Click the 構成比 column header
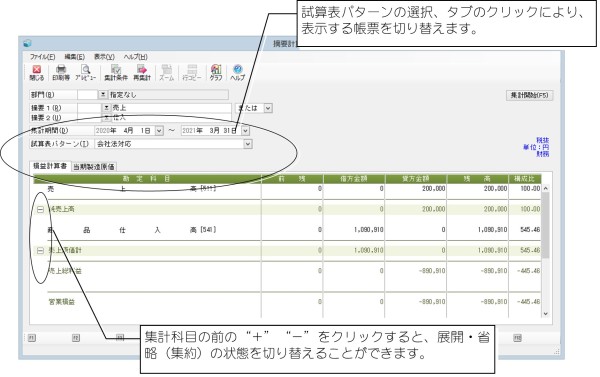 click(525, 179)
